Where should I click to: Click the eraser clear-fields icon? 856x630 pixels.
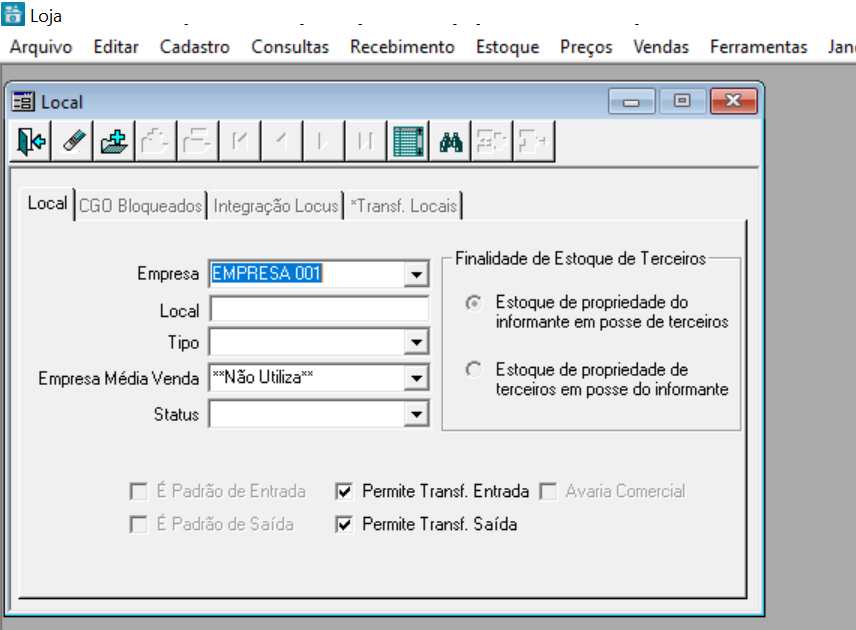(x=73, y=141)
